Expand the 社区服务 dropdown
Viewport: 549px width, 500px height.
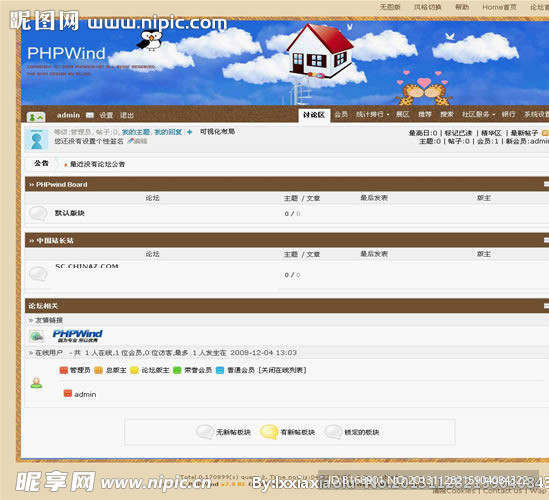478,114
